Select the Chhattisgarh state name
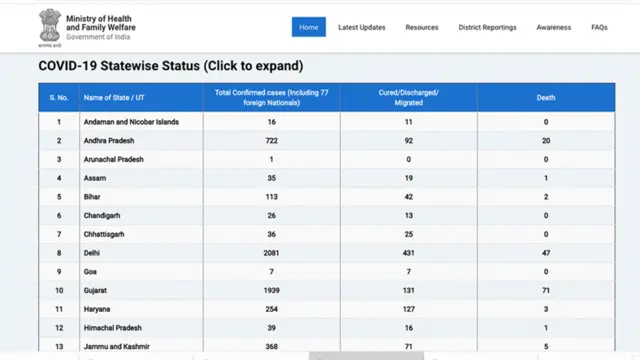 104,234
